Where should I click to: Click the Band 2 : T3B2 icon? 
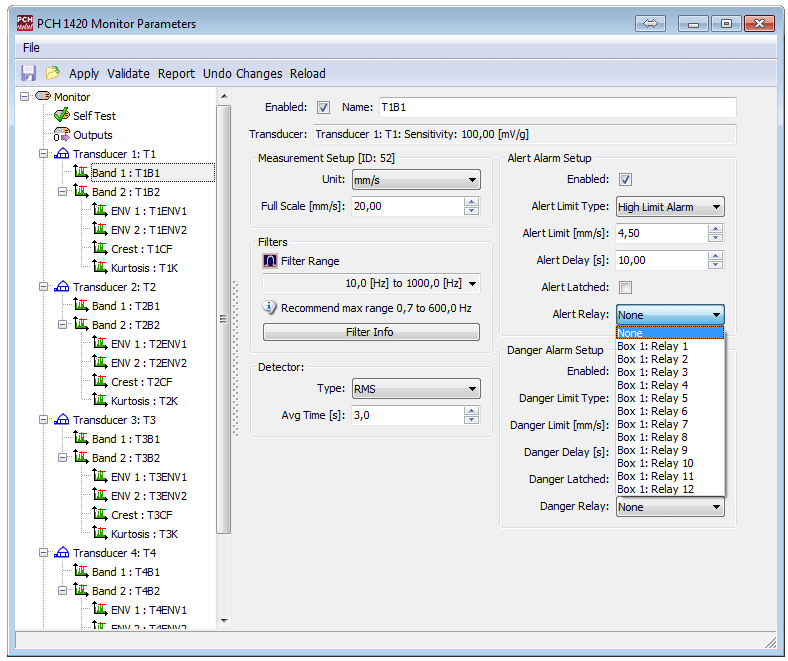(81, 457)
